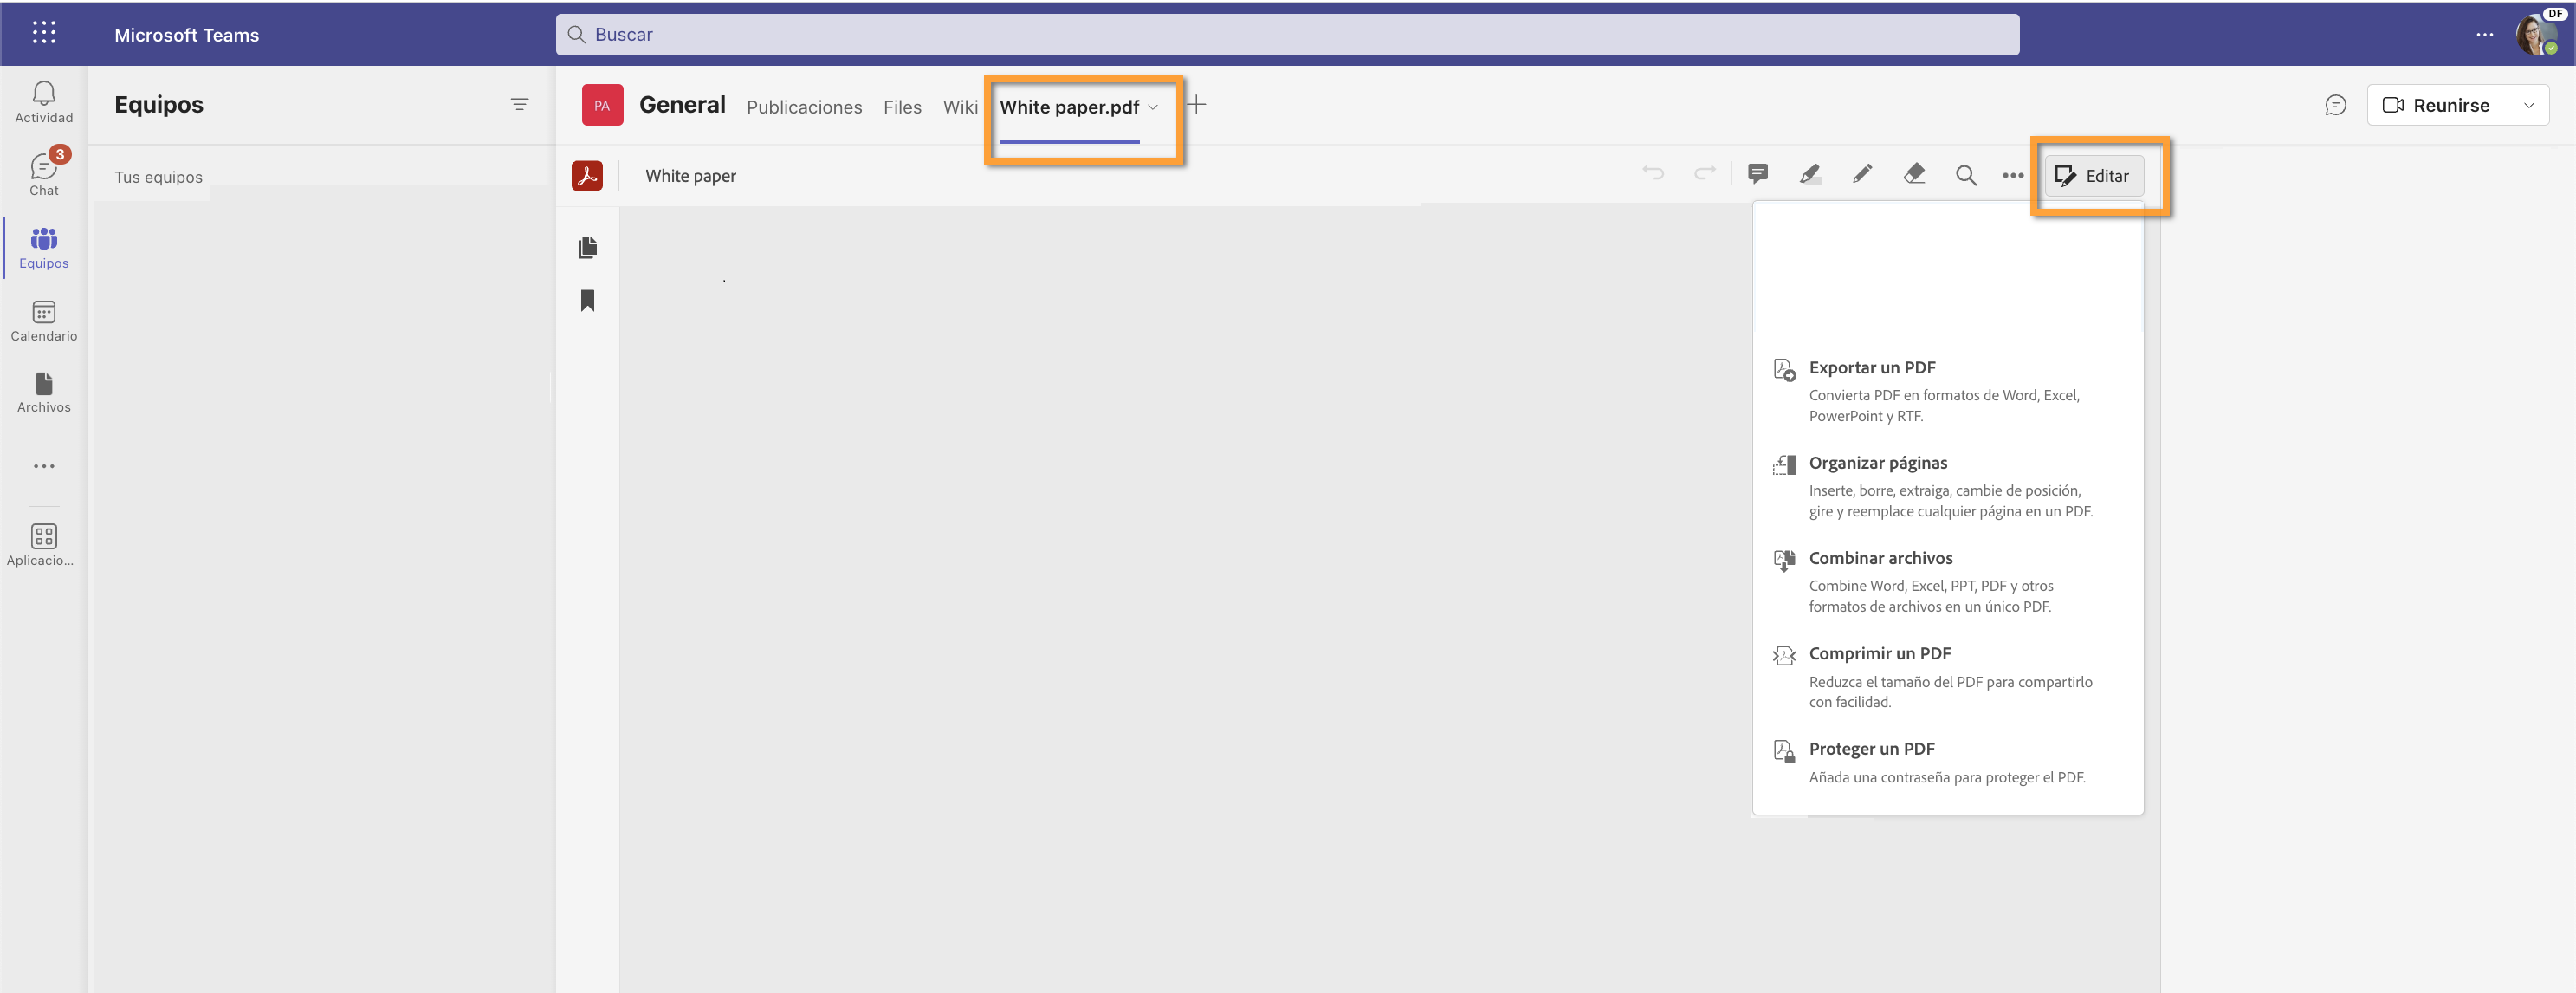2576x993 pixels.
Task: Choose Comprimir un PDF from the menu
Action: [x=1879, y=653]
